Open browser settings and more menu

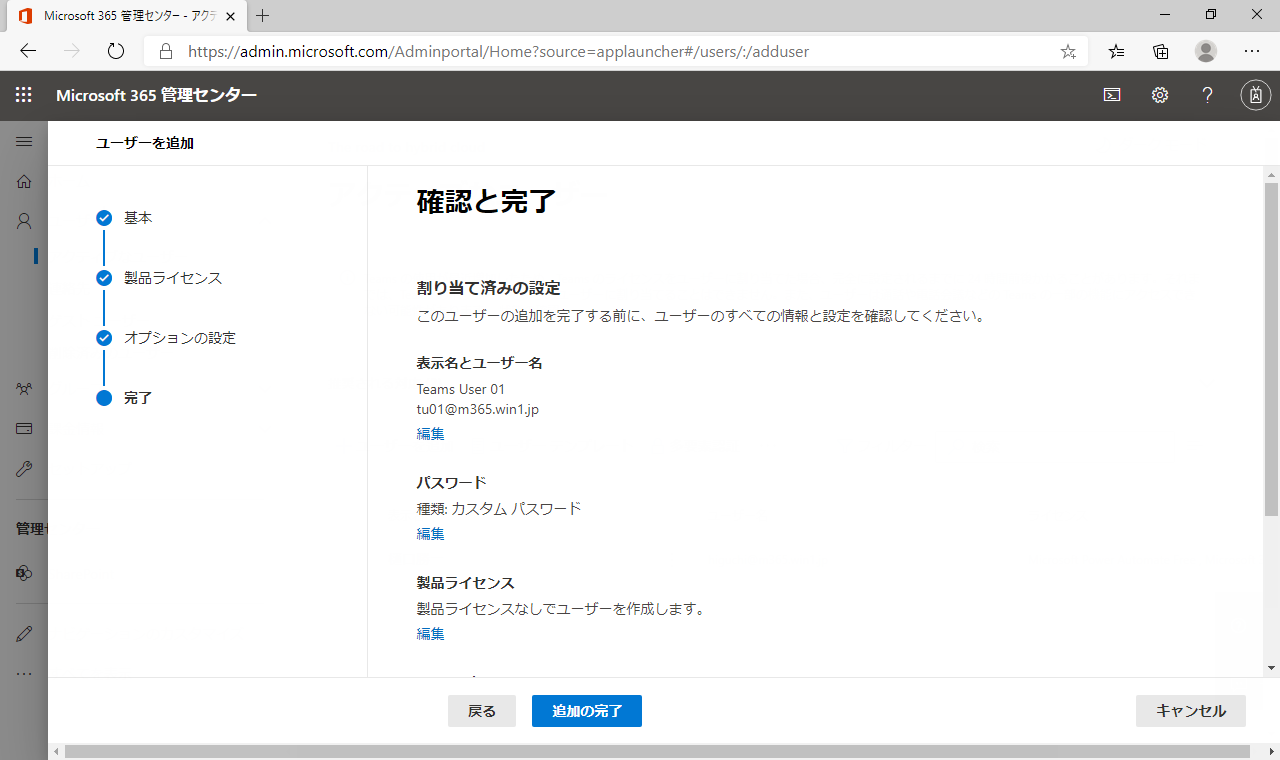1252,51
